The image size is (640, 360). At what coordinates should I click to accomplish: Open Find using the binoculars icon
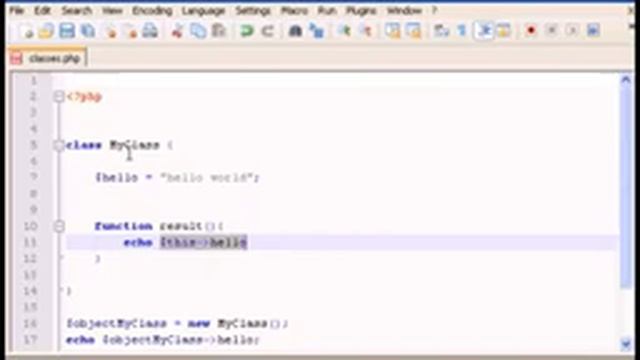tap(295, 31)
